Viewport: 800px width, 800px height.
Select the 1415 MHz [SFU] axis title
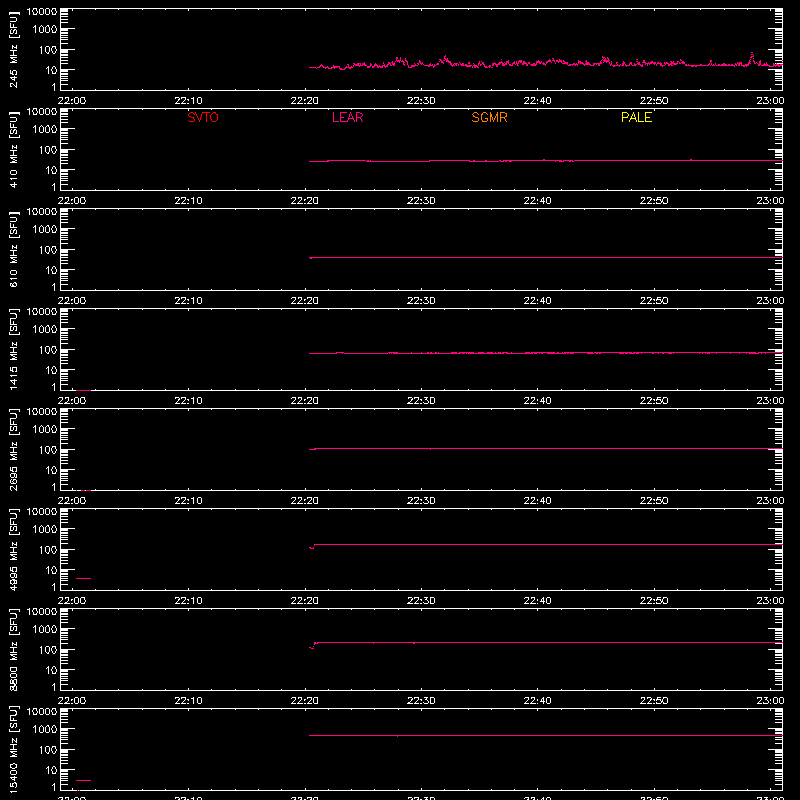tap(13, 349)
